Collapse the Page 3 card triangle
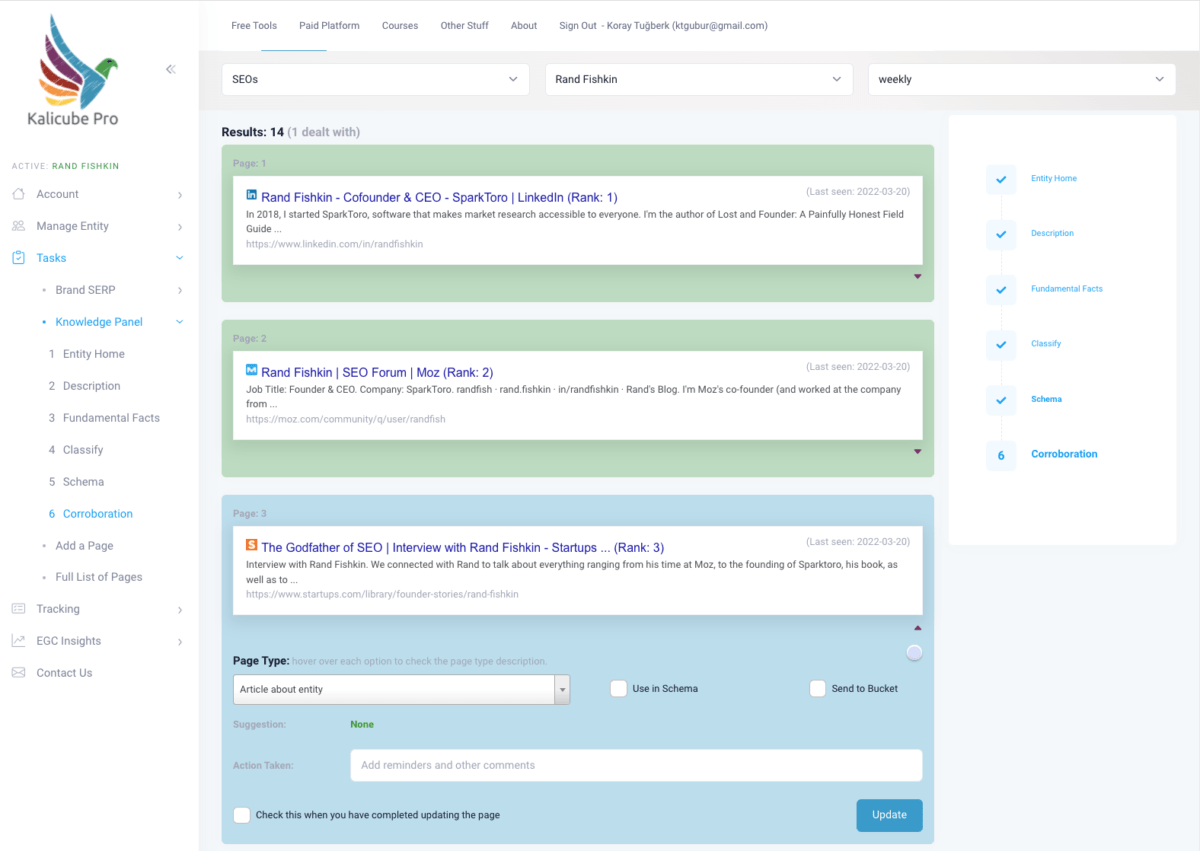The image size is (1200, 851). tap(917, 628)
